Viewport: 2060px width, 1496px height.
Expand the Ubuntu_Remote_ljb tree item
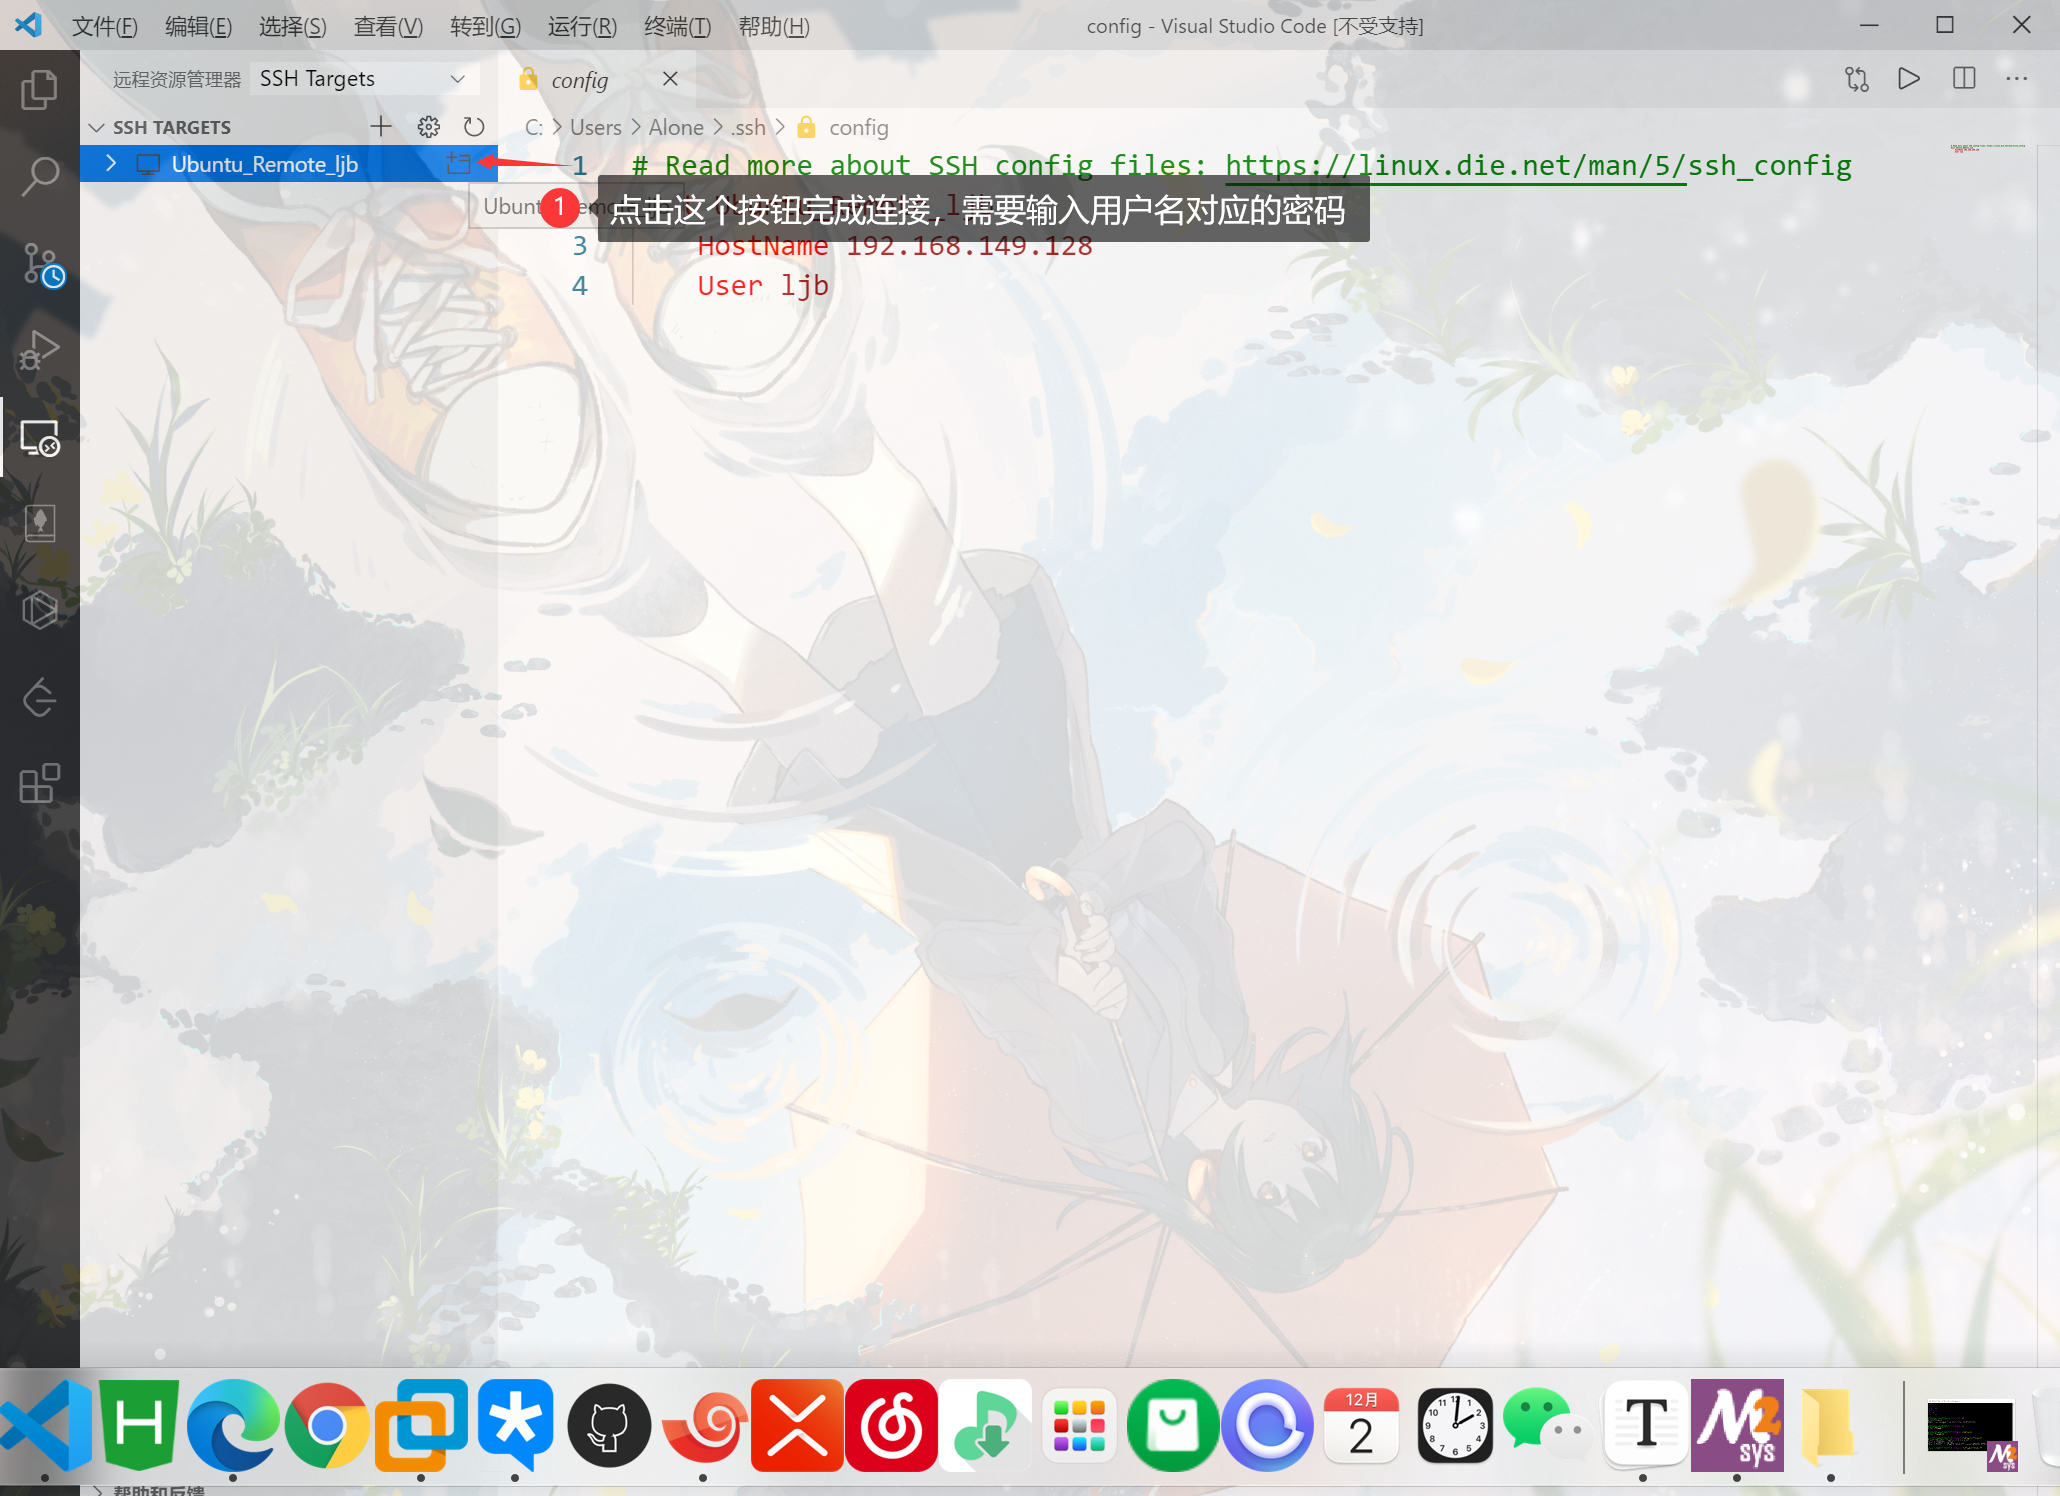pyautogui.click(x=111, y=164)
